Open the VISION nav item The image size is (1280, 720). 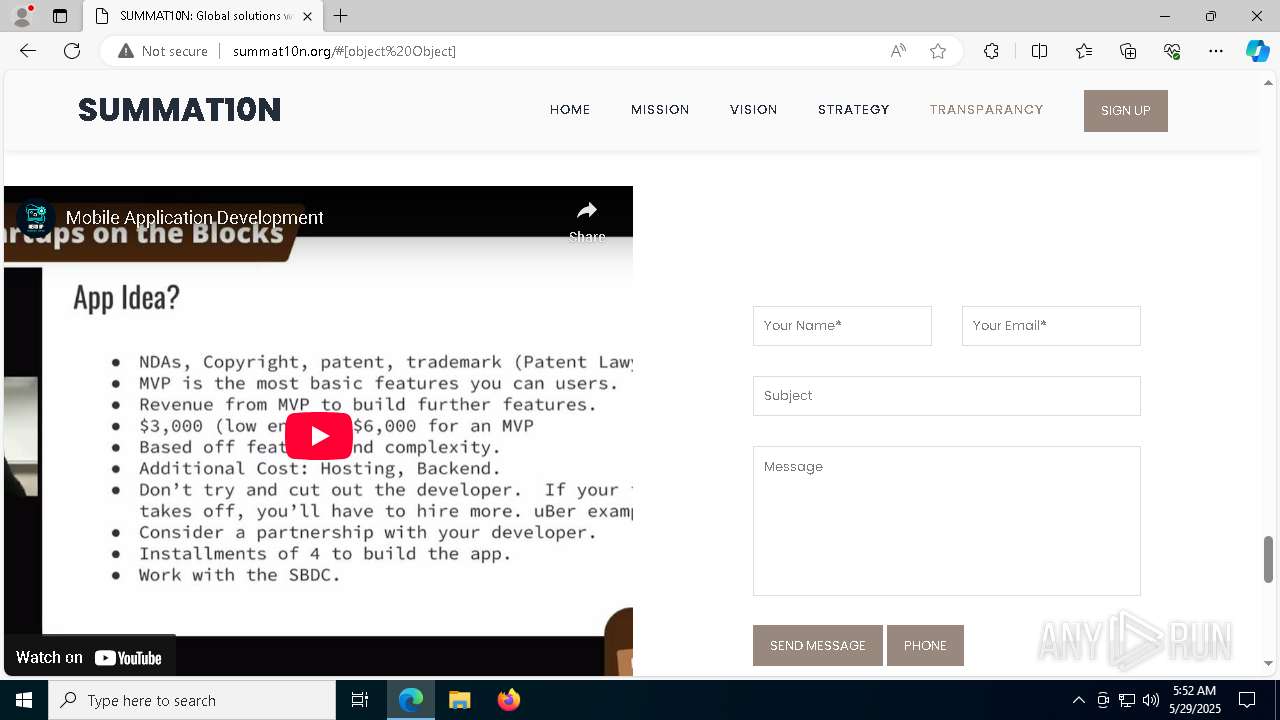point(753,110)
